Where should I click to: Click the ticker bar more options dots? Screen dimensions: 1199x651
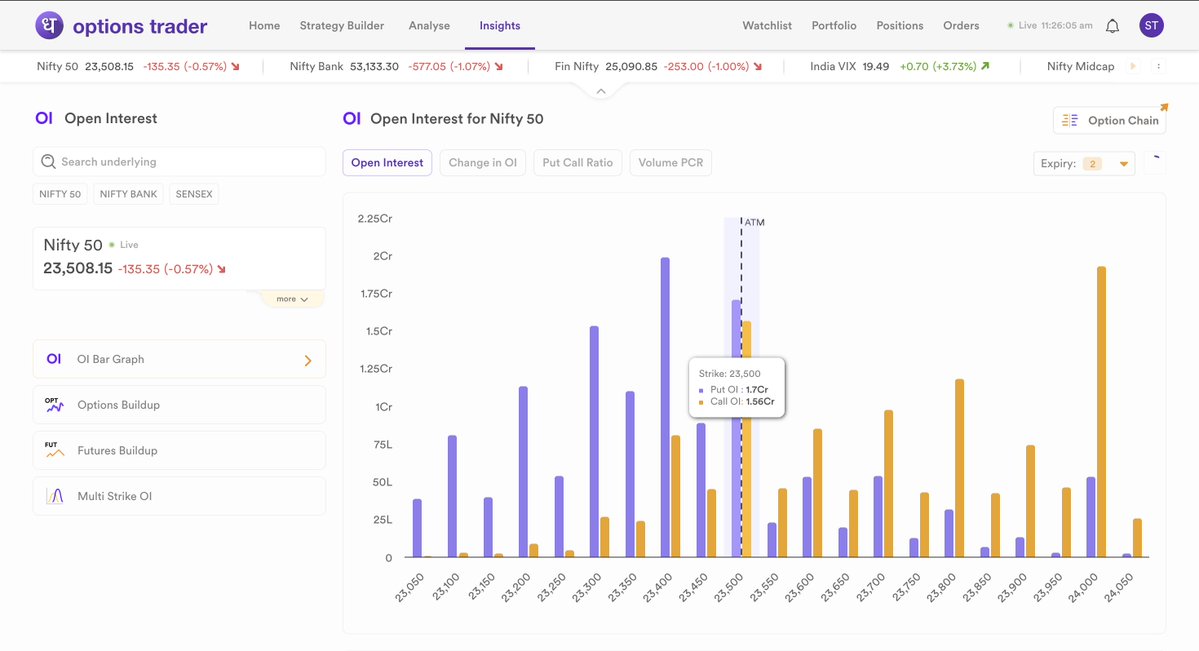click(1158, 67)
